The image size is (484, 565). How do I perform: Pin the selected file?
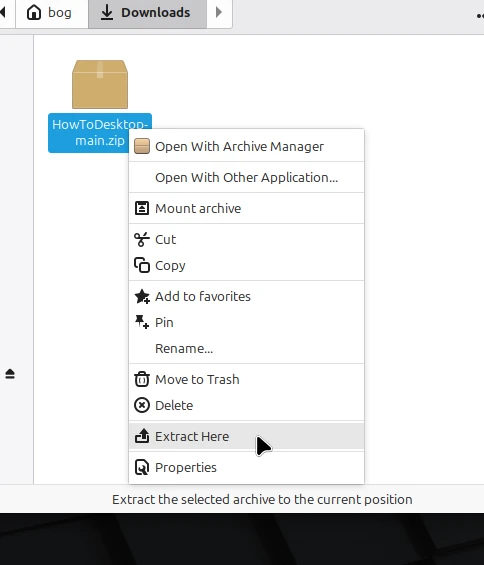click(247, 322)
